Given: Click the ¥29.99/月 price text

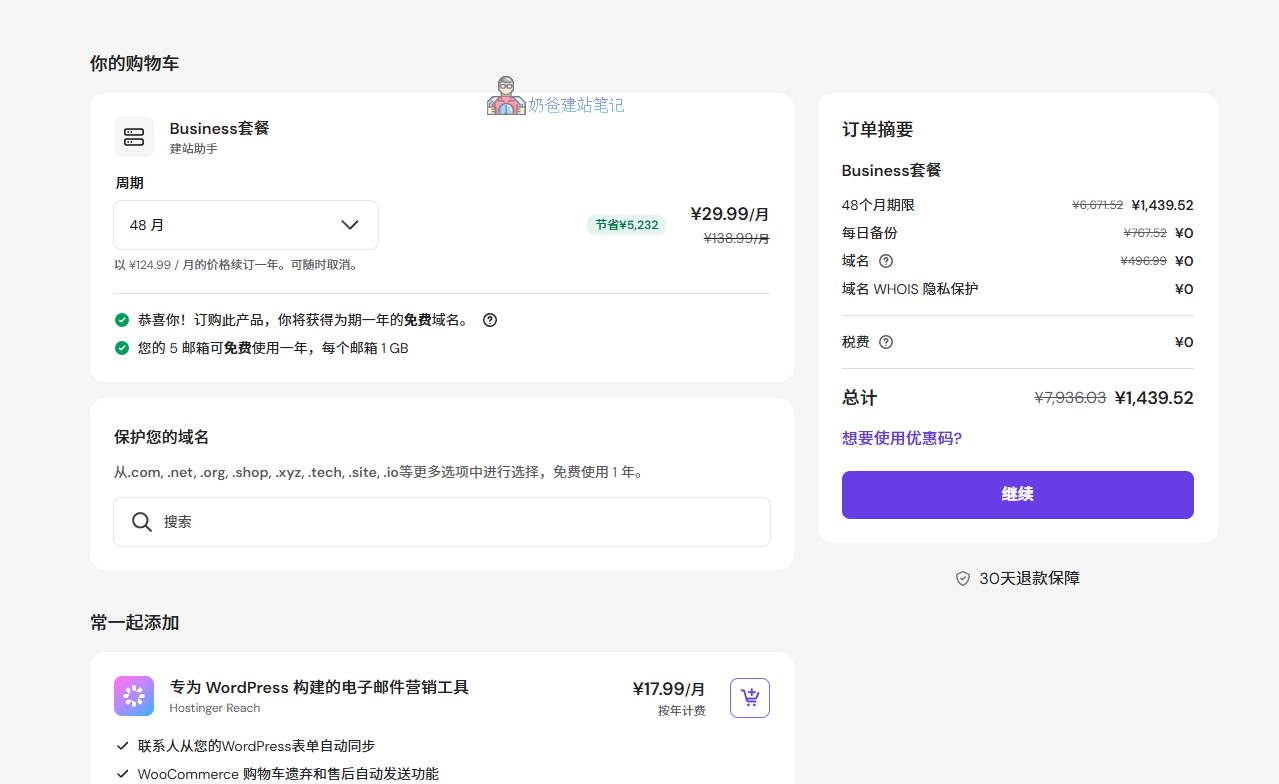Looking at the screenshot, I should [x=730, y=214].
